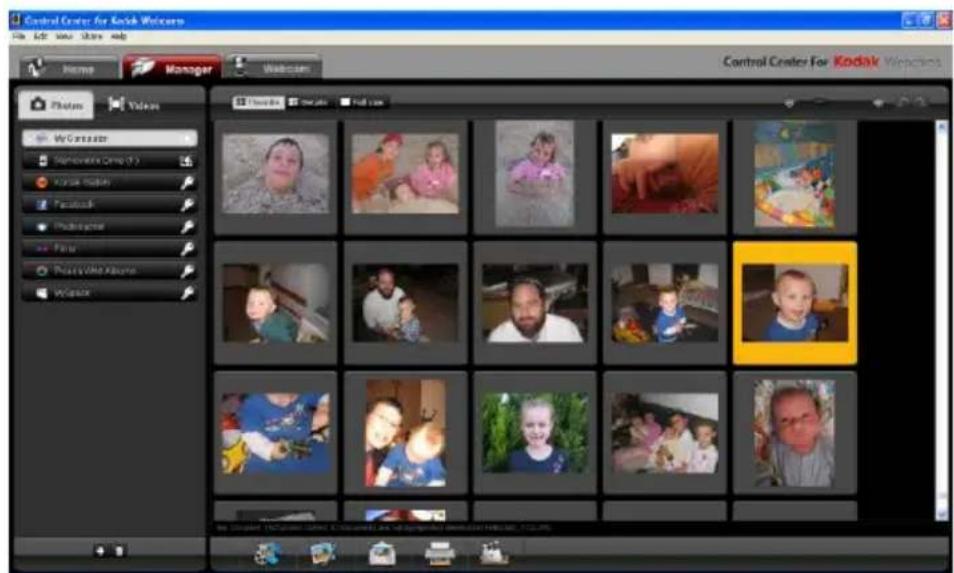This screenshot has height=573, width=954.
Task: Choose the Flickr source
Action: tap(110, 249)
